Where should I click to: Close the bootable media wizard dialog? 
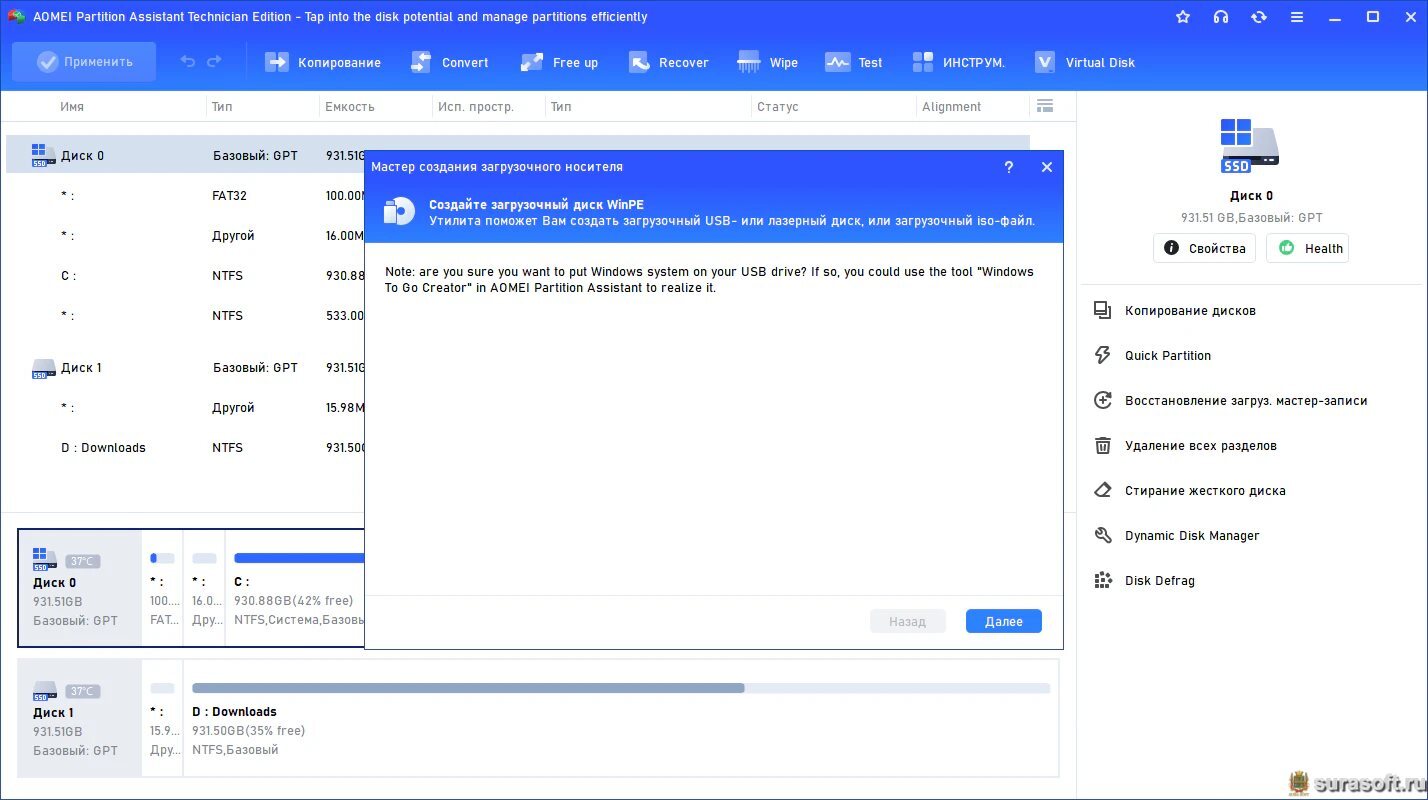1047,167
